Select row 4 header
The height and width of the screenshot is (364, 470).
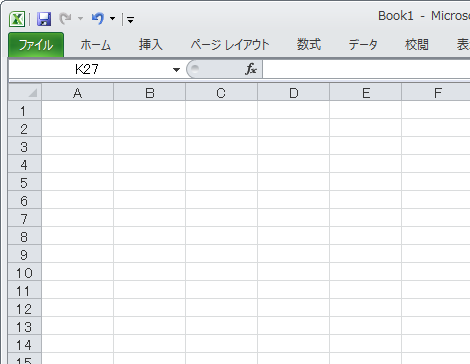[25, 164]
